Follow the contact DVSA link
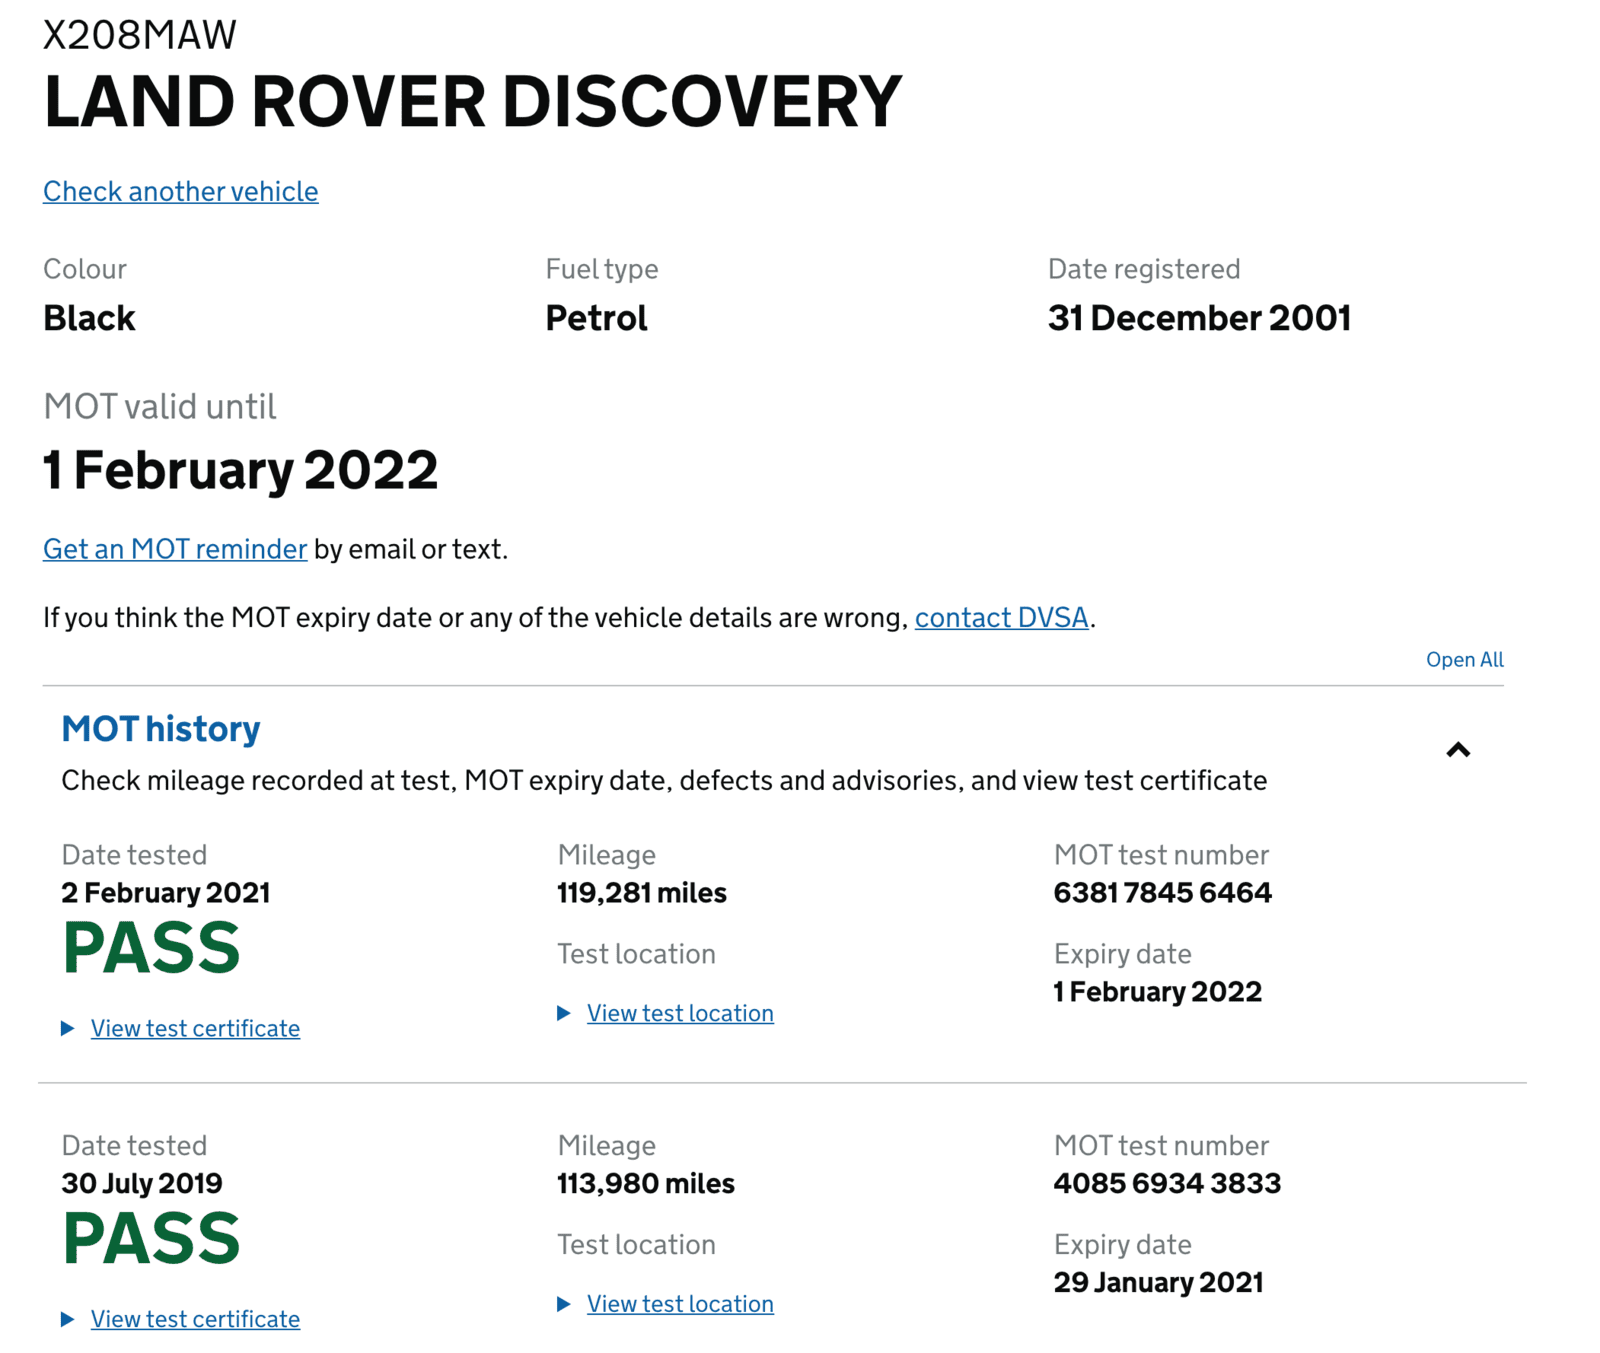This screenshot has height=1353, width=1600. [1001, 618]
